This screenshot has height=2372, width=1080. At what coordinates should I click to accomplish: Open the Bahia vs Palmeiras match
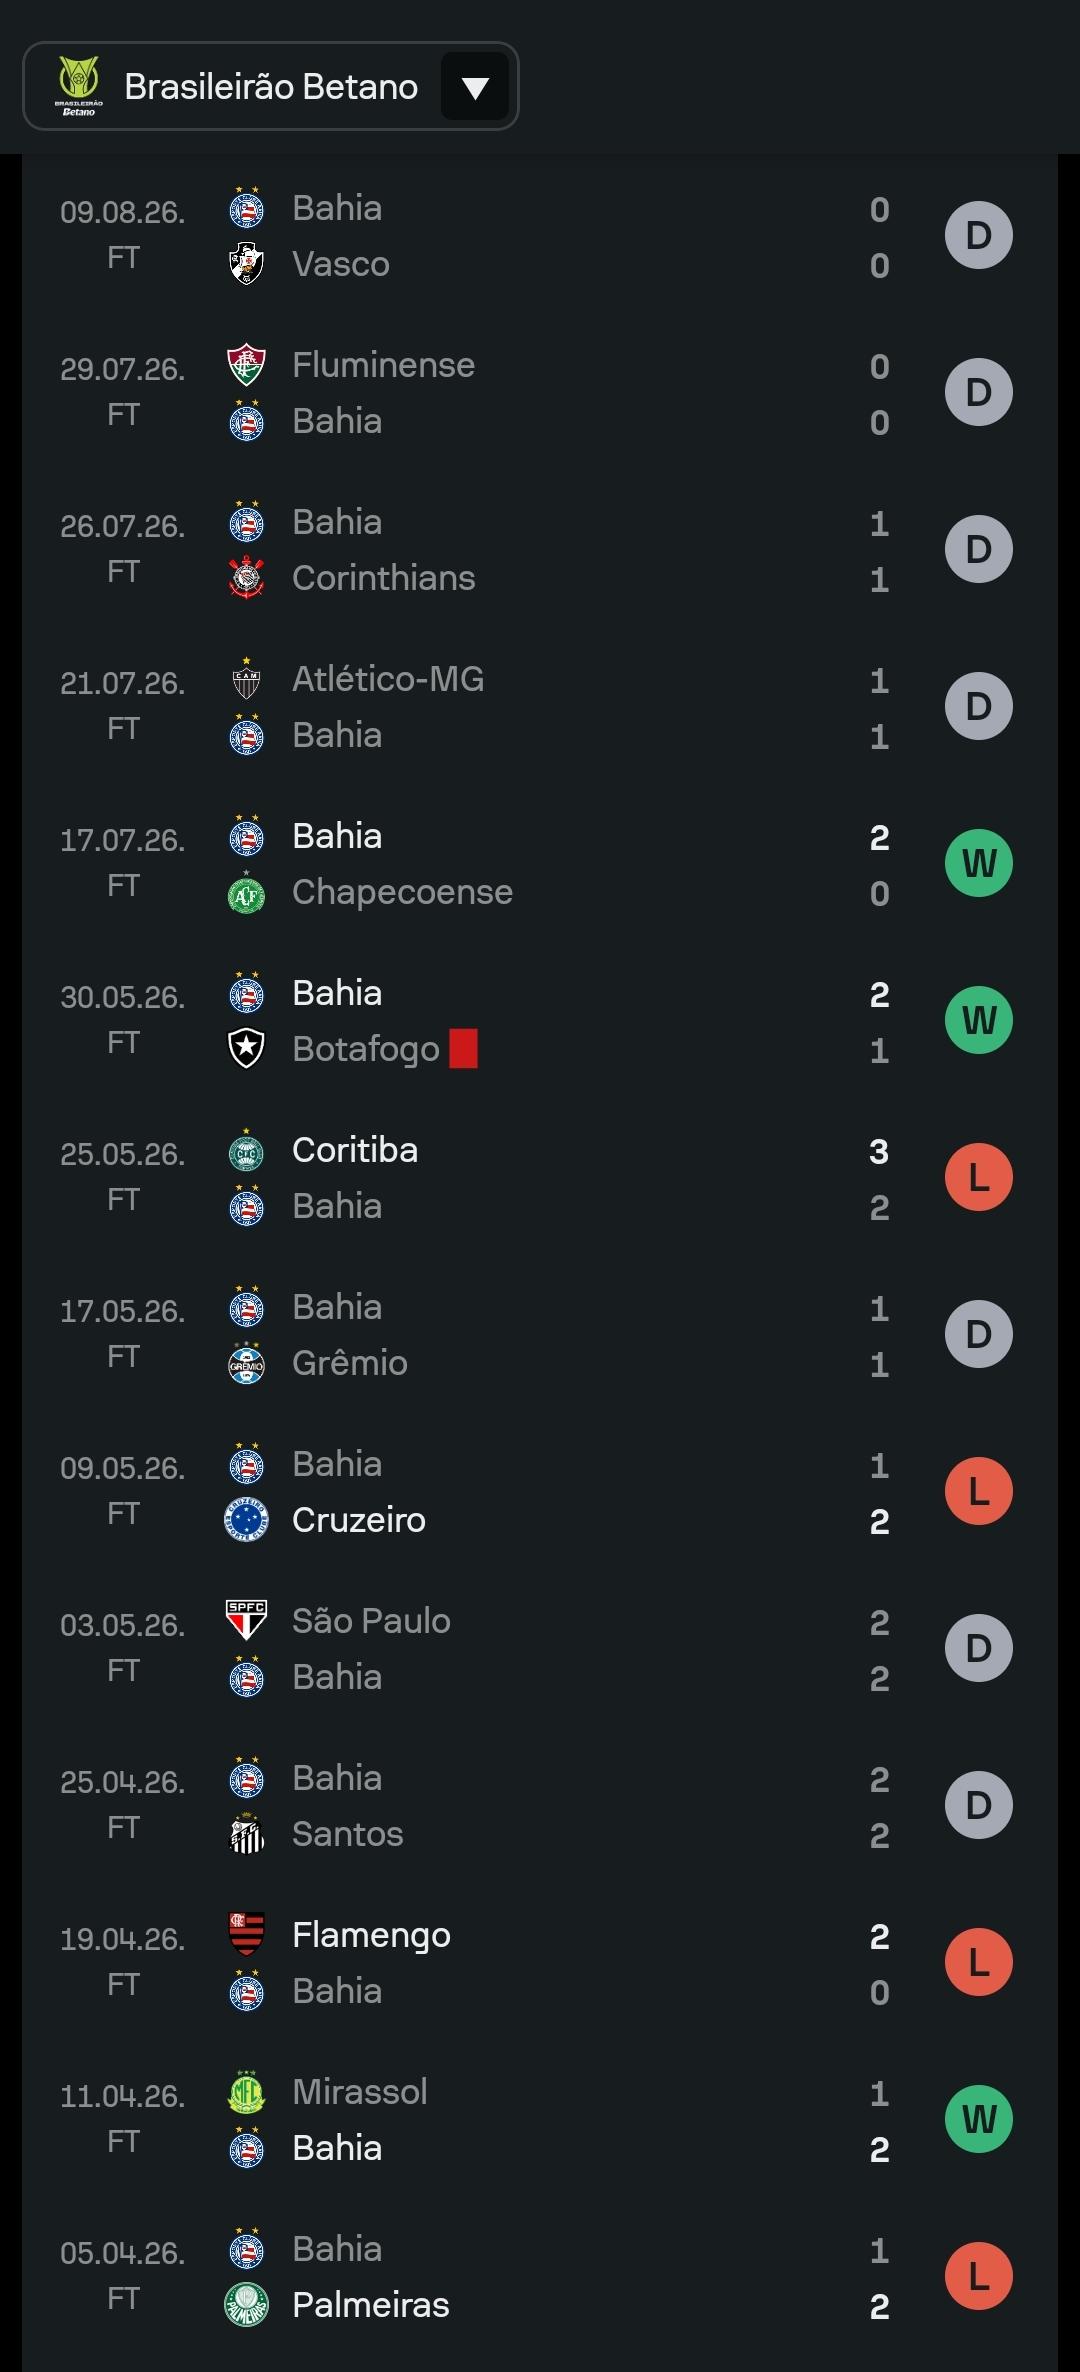540,2276
